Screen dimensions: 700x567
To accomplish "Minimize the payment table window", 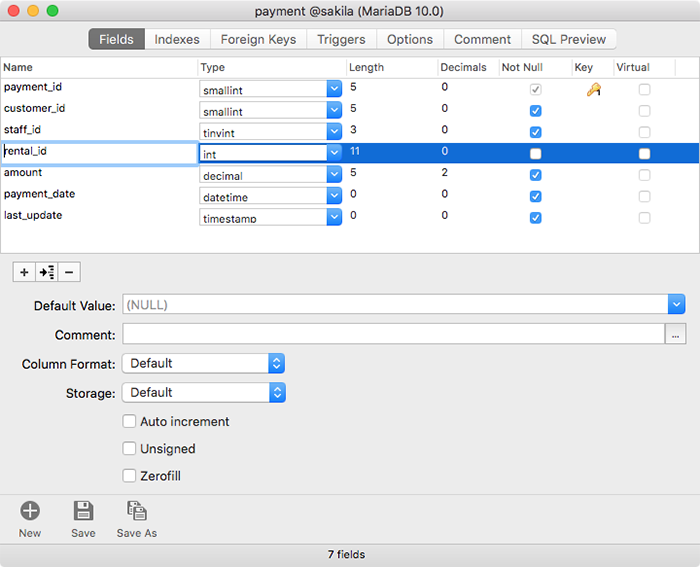I will (x=33, y=11).
